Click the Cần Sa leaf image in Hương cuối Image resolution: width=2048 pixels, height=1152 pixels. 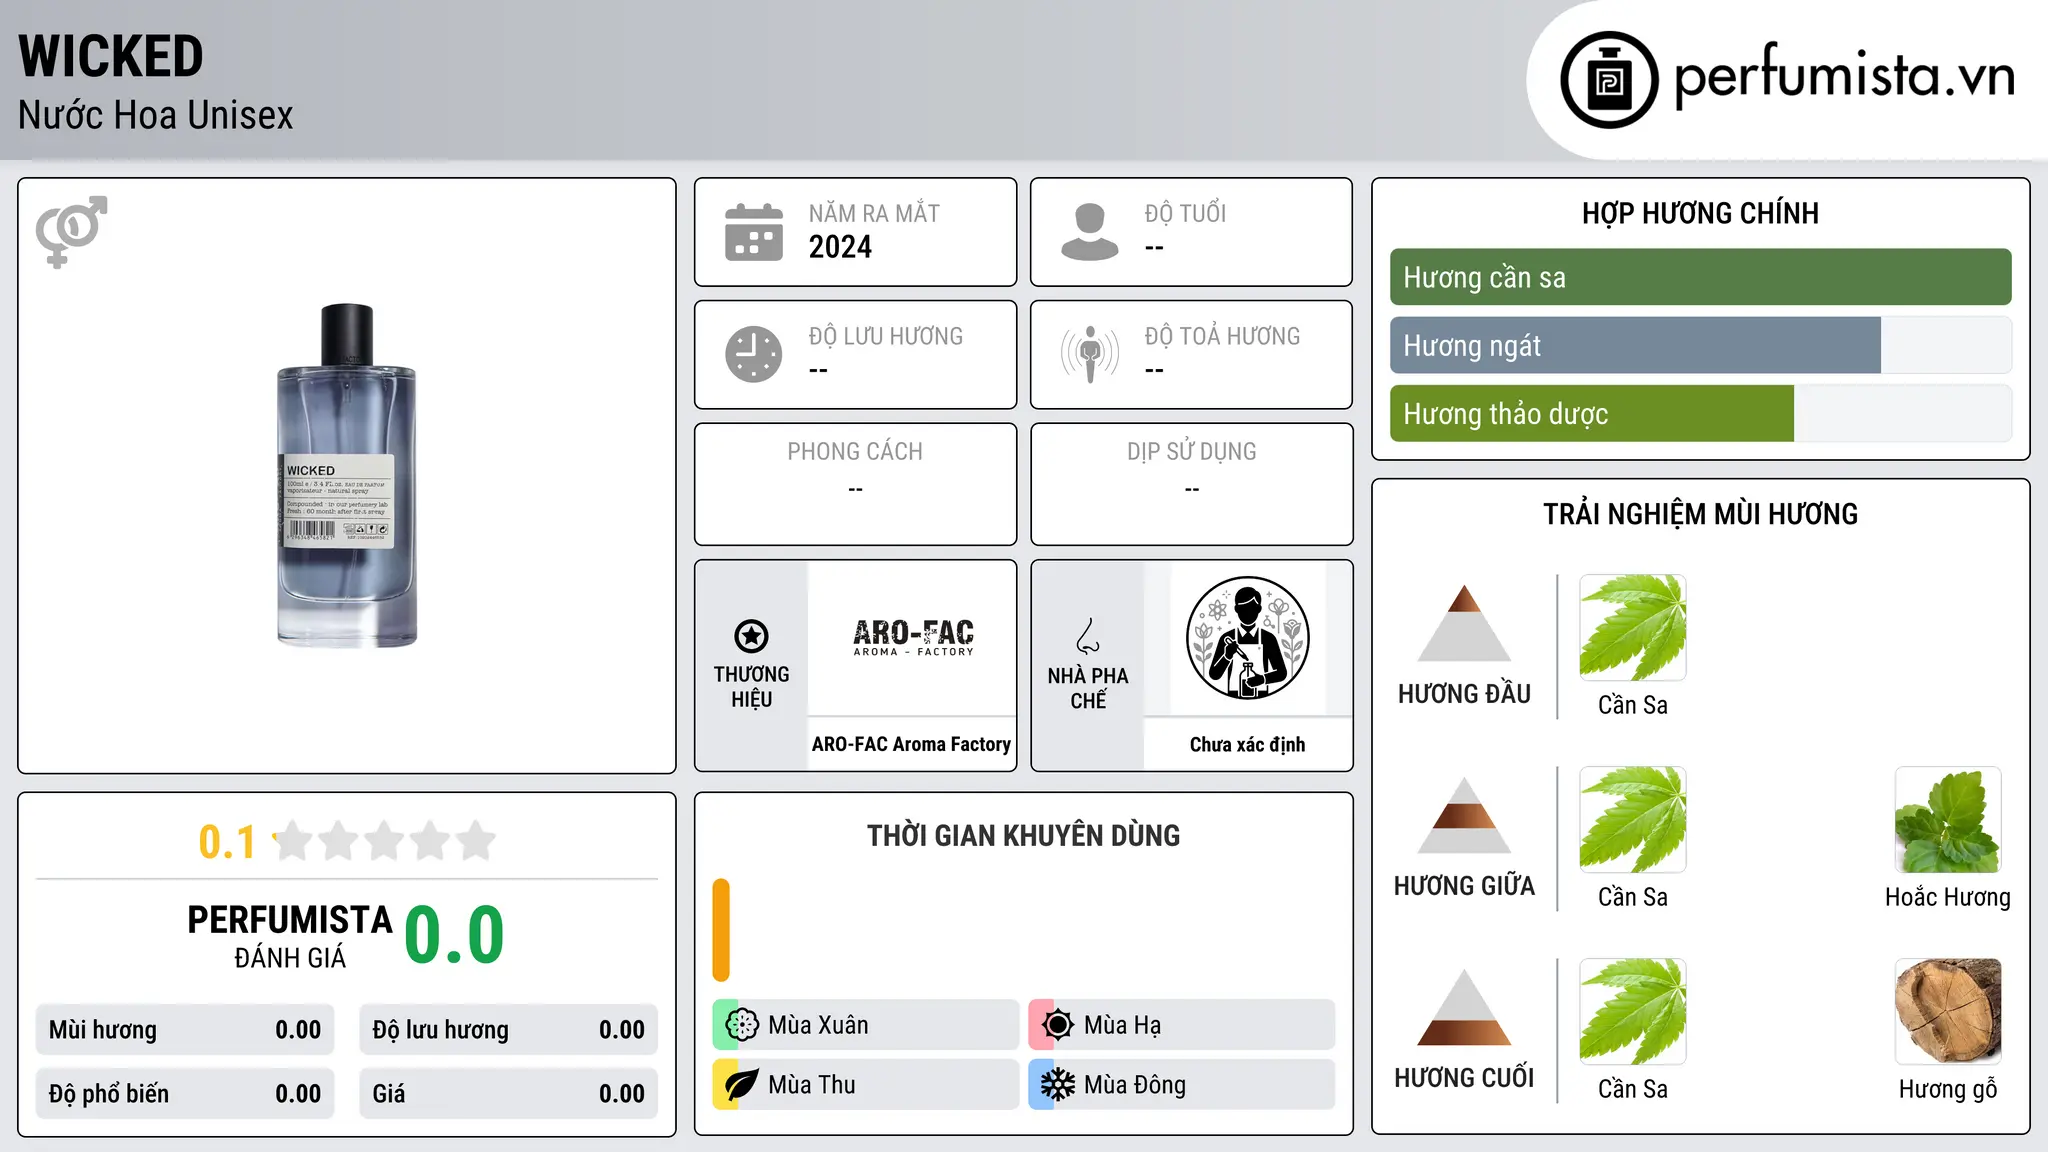coord(1633,1012)
